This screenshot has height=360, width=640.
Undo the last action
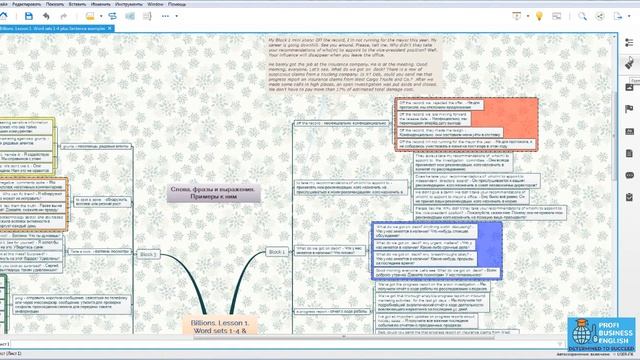point(46,16)
